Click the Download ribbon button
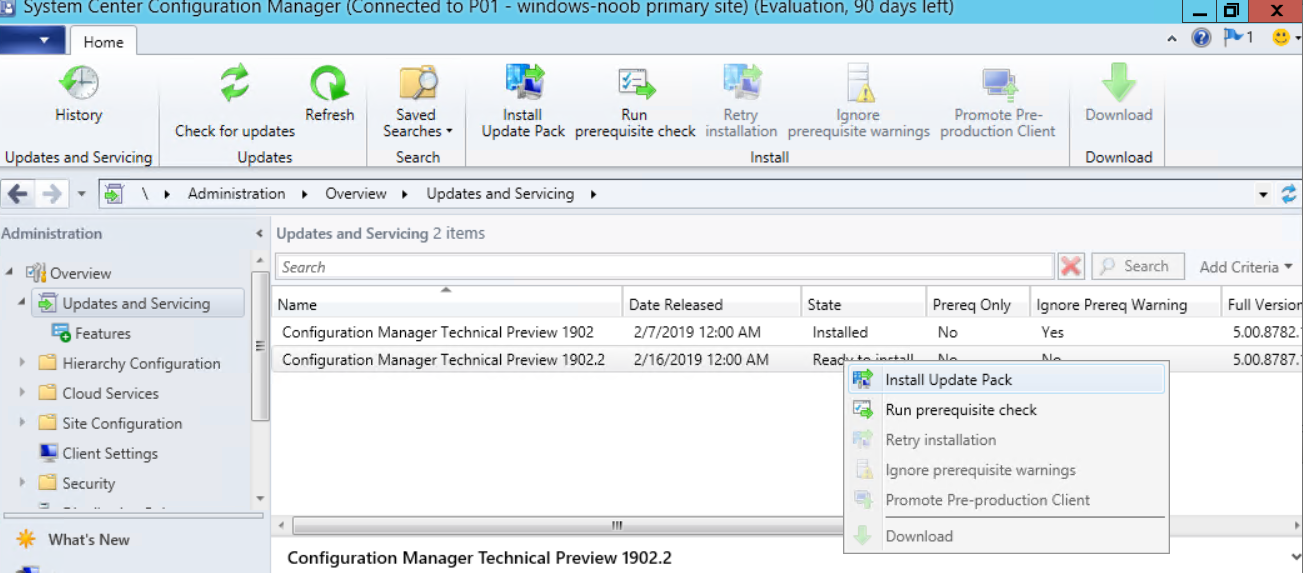 1119,95
